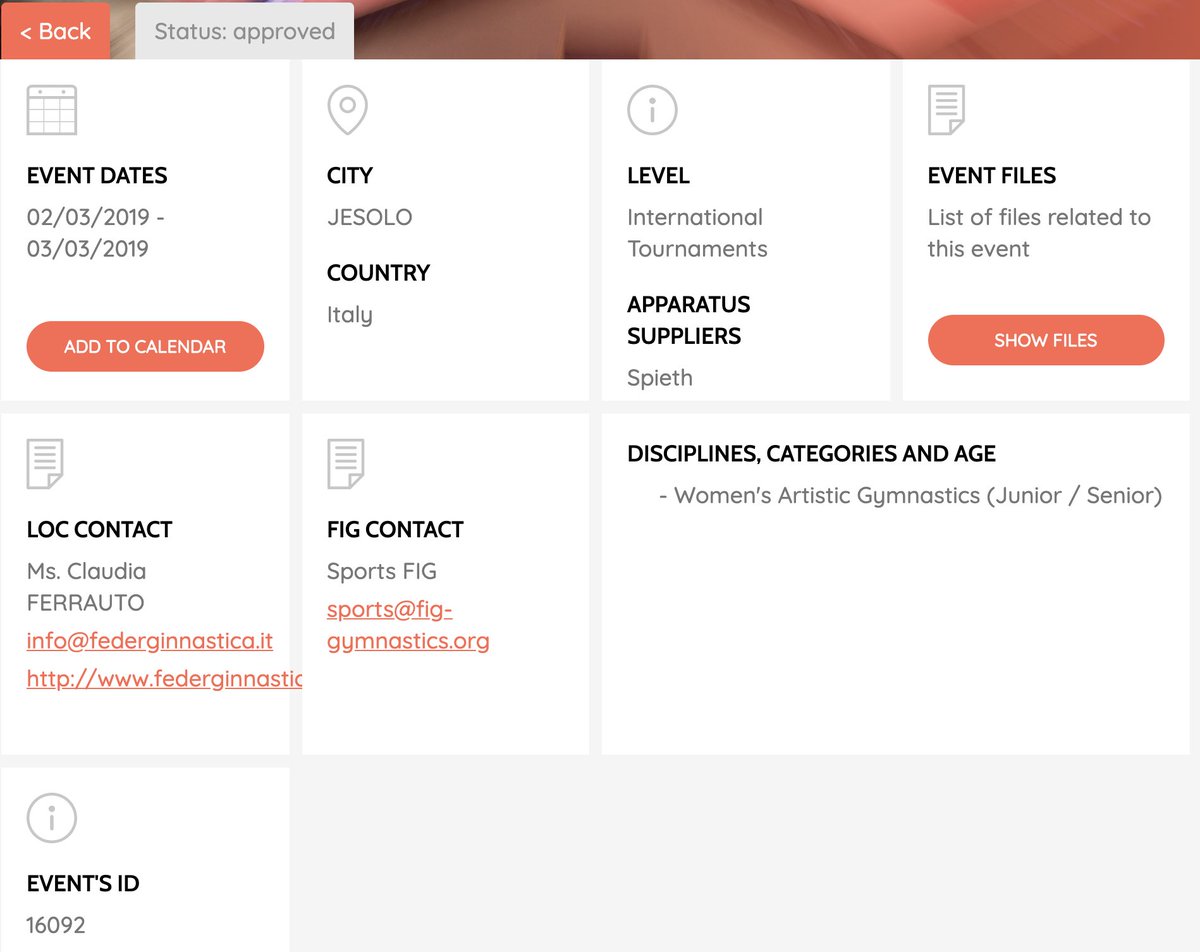This screenshot has width=1200, height=952.
Task: Click the COUNTRY heading
Action: point(378,273)
